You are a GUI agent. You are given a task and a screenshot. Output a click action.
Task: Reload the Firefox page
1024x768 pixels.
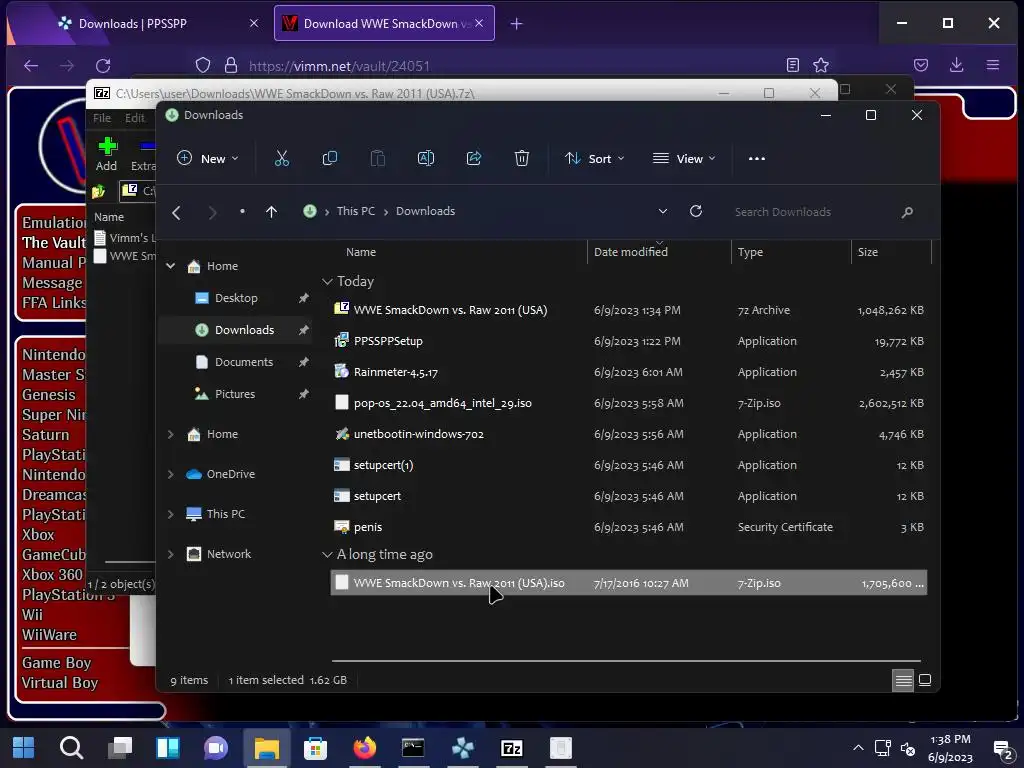point(103,65)
